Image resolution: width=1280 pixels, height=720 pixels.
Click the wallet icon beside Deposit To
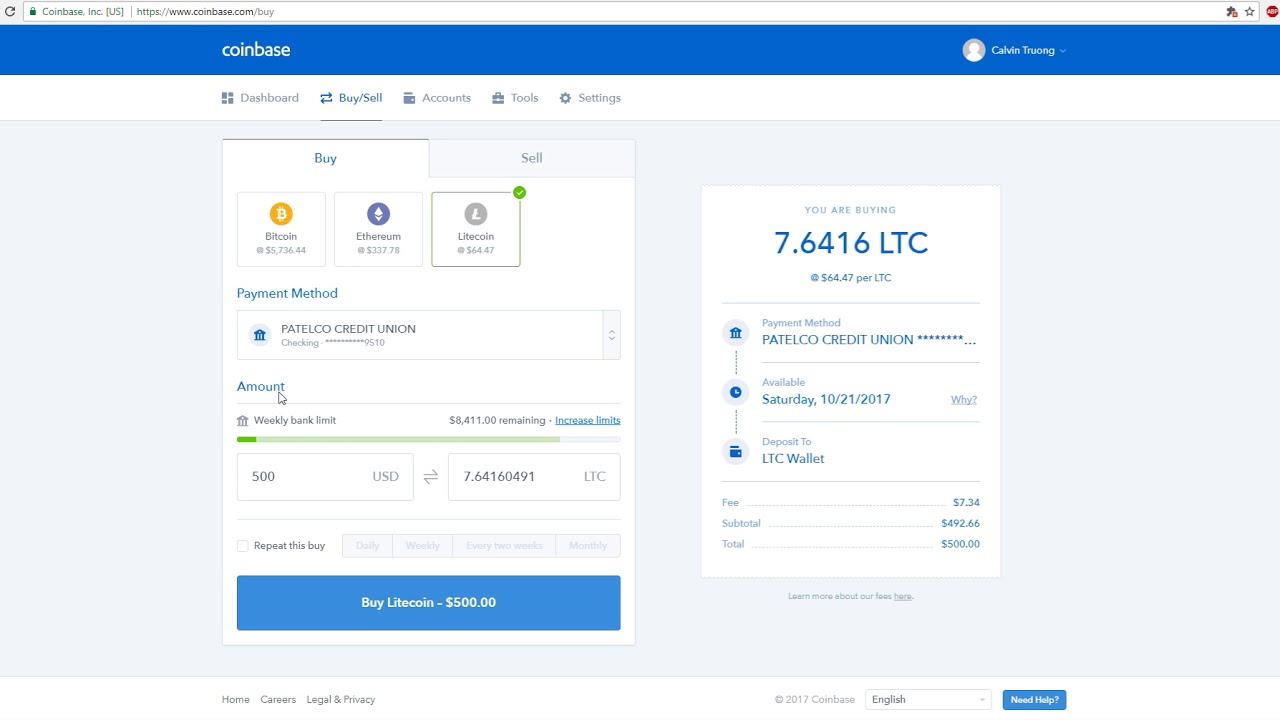(736, 452)
